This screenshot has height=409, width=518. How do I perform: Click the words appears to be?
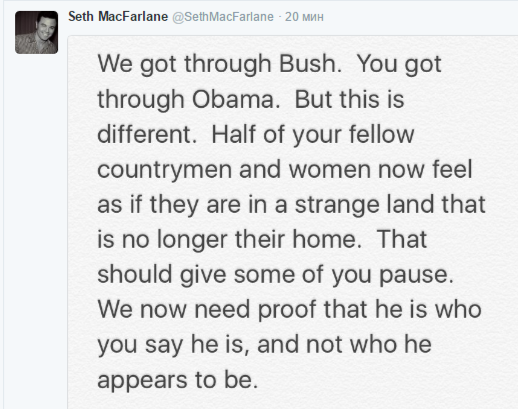pos(178,380)
